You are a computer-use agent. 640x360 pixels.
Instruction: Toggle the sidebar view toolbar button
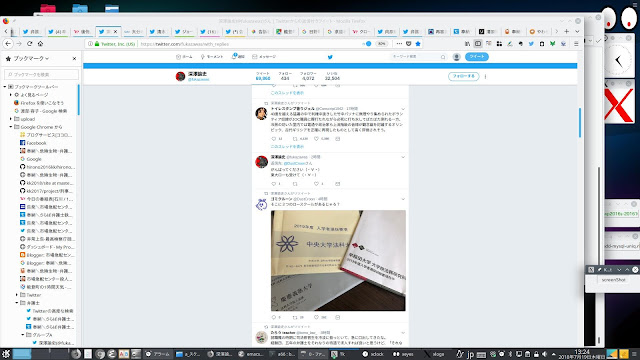tap(478, 44)
